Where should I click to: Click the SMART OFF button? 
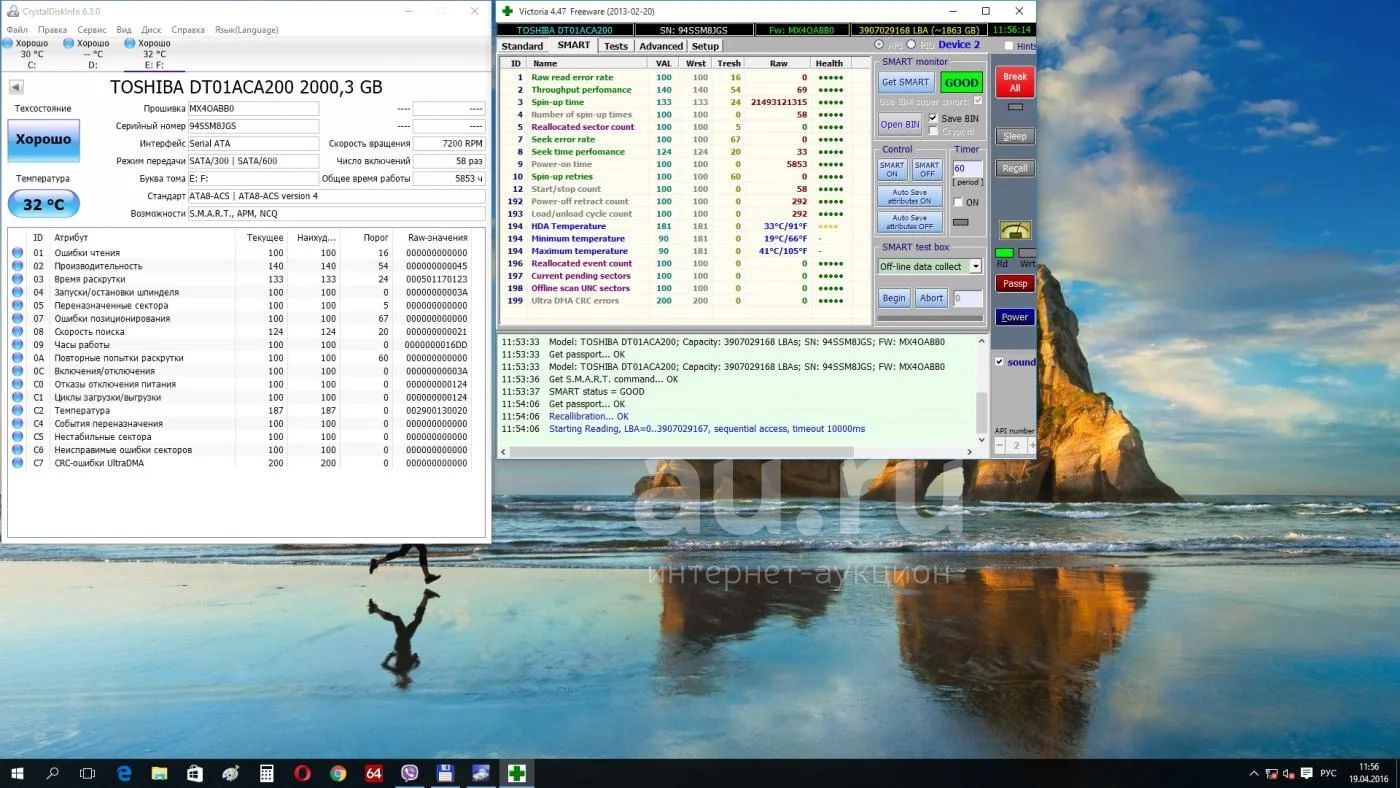click(x=927, y=170)
